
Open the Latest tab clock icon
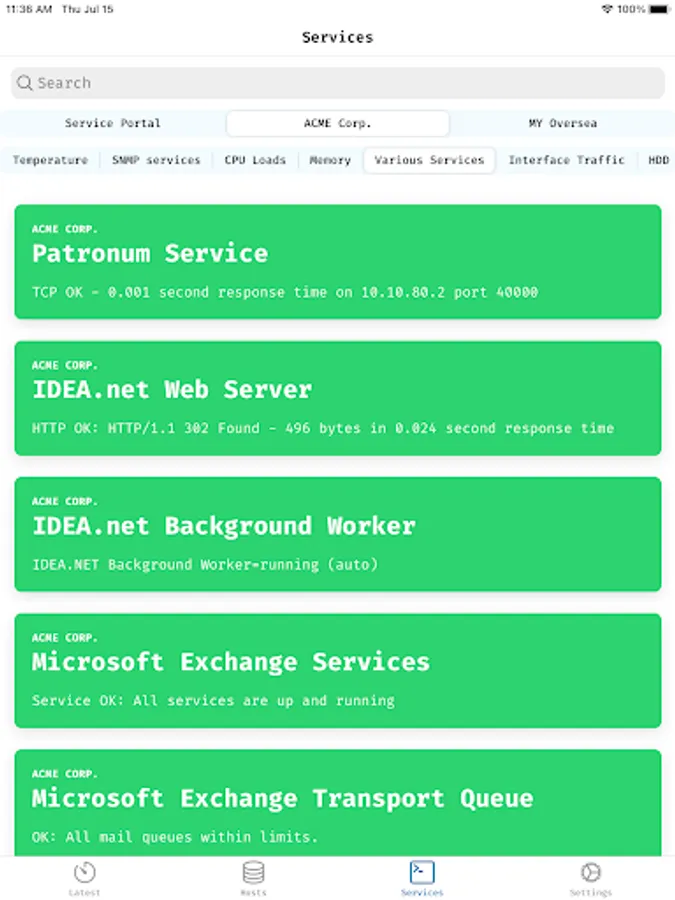point(84,872)
